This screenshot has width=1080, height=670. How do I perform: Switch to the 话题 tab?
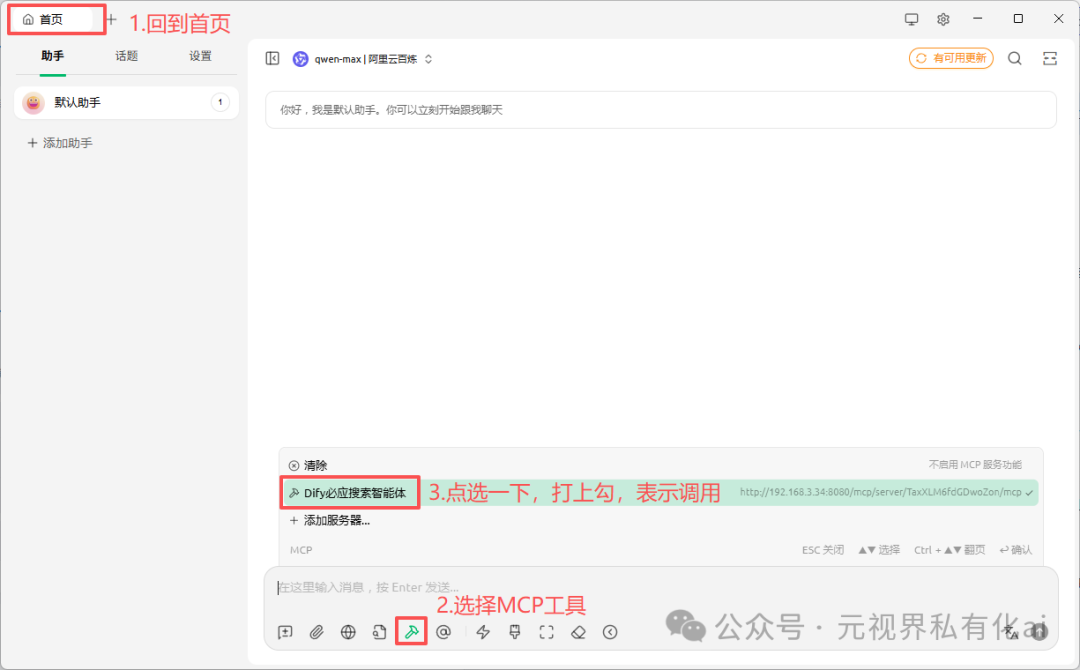point(126,56)
